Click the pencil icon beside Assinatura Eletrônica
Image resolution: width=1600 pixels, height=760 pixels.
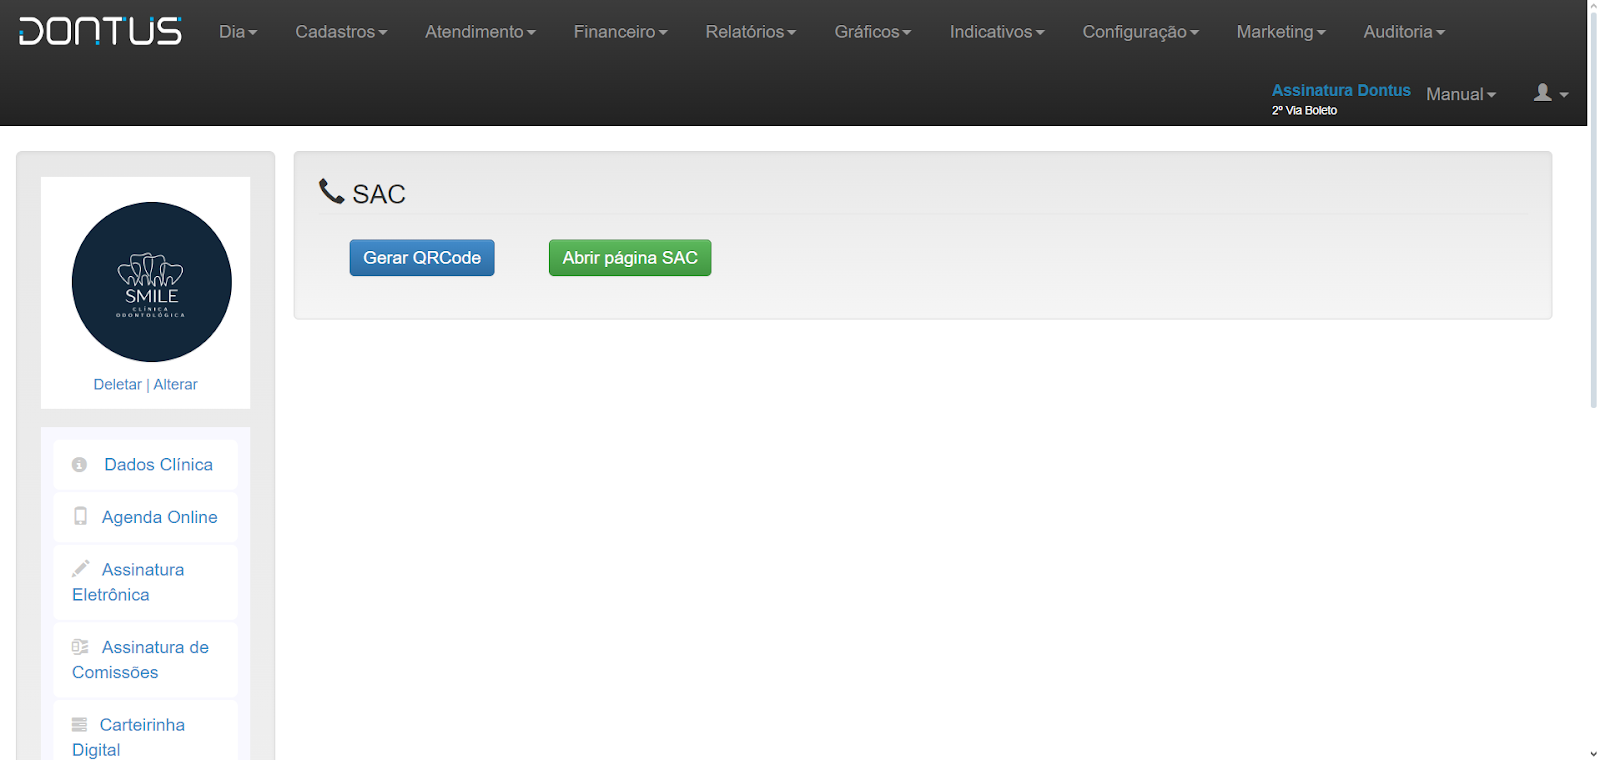click(x=81, y=569)
